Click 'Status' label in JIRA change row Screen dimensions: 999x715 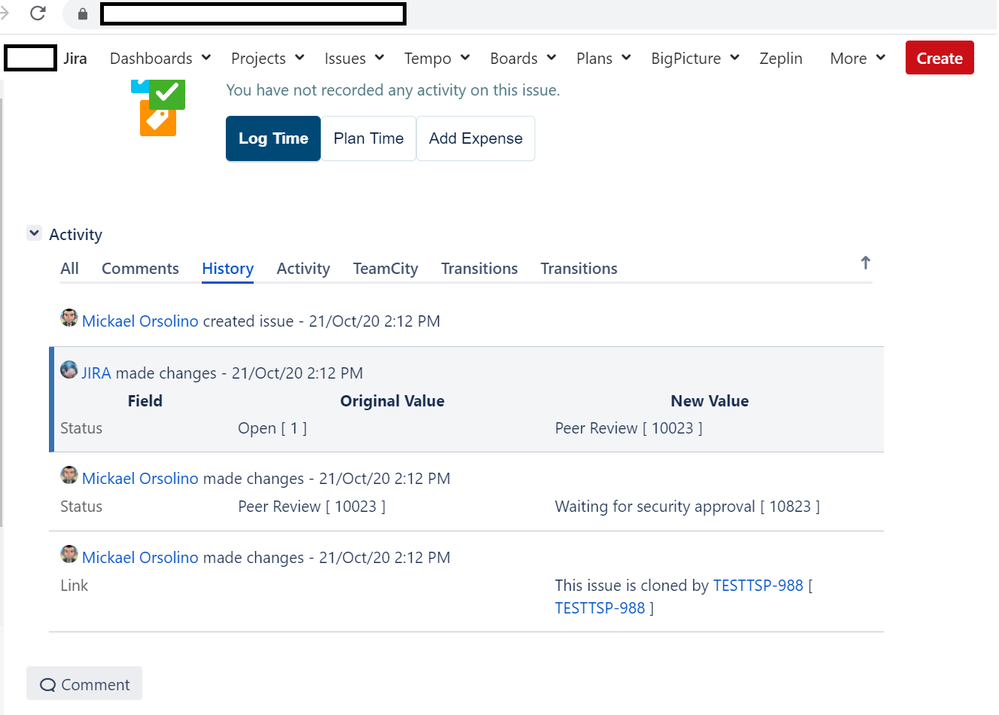(x=81, y=428)
